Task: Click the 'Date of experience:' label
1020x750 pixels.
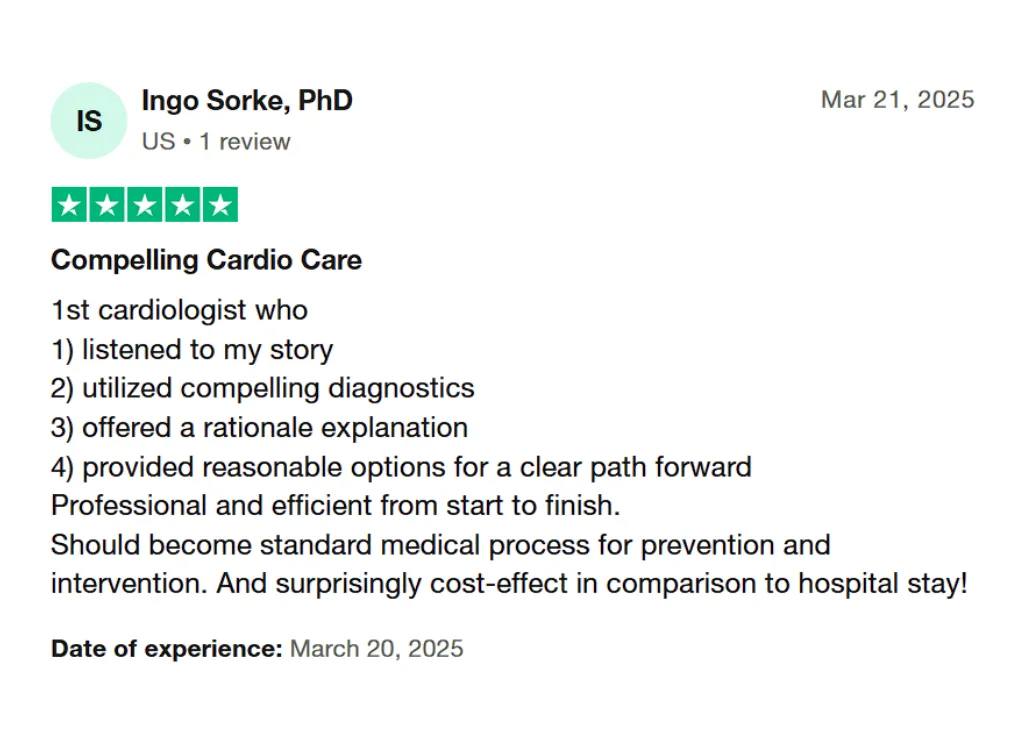Action: (x=167, y=649)
